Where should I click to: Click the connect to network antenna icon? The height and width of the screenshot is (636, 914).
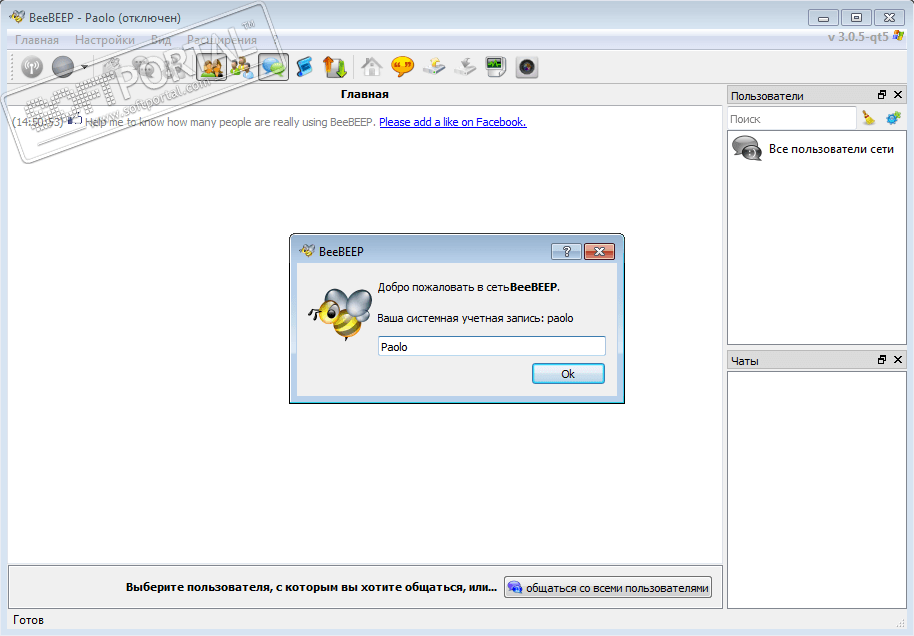(x=32, y=67)
